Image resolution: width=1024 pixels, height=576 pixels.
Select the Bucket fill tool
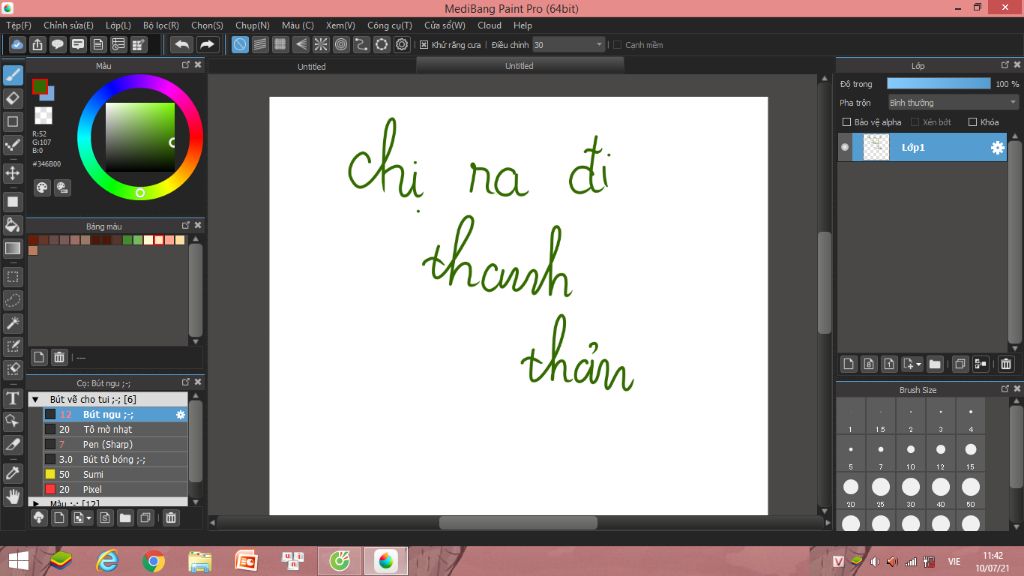pyautogui.click(x=12, y=225)
